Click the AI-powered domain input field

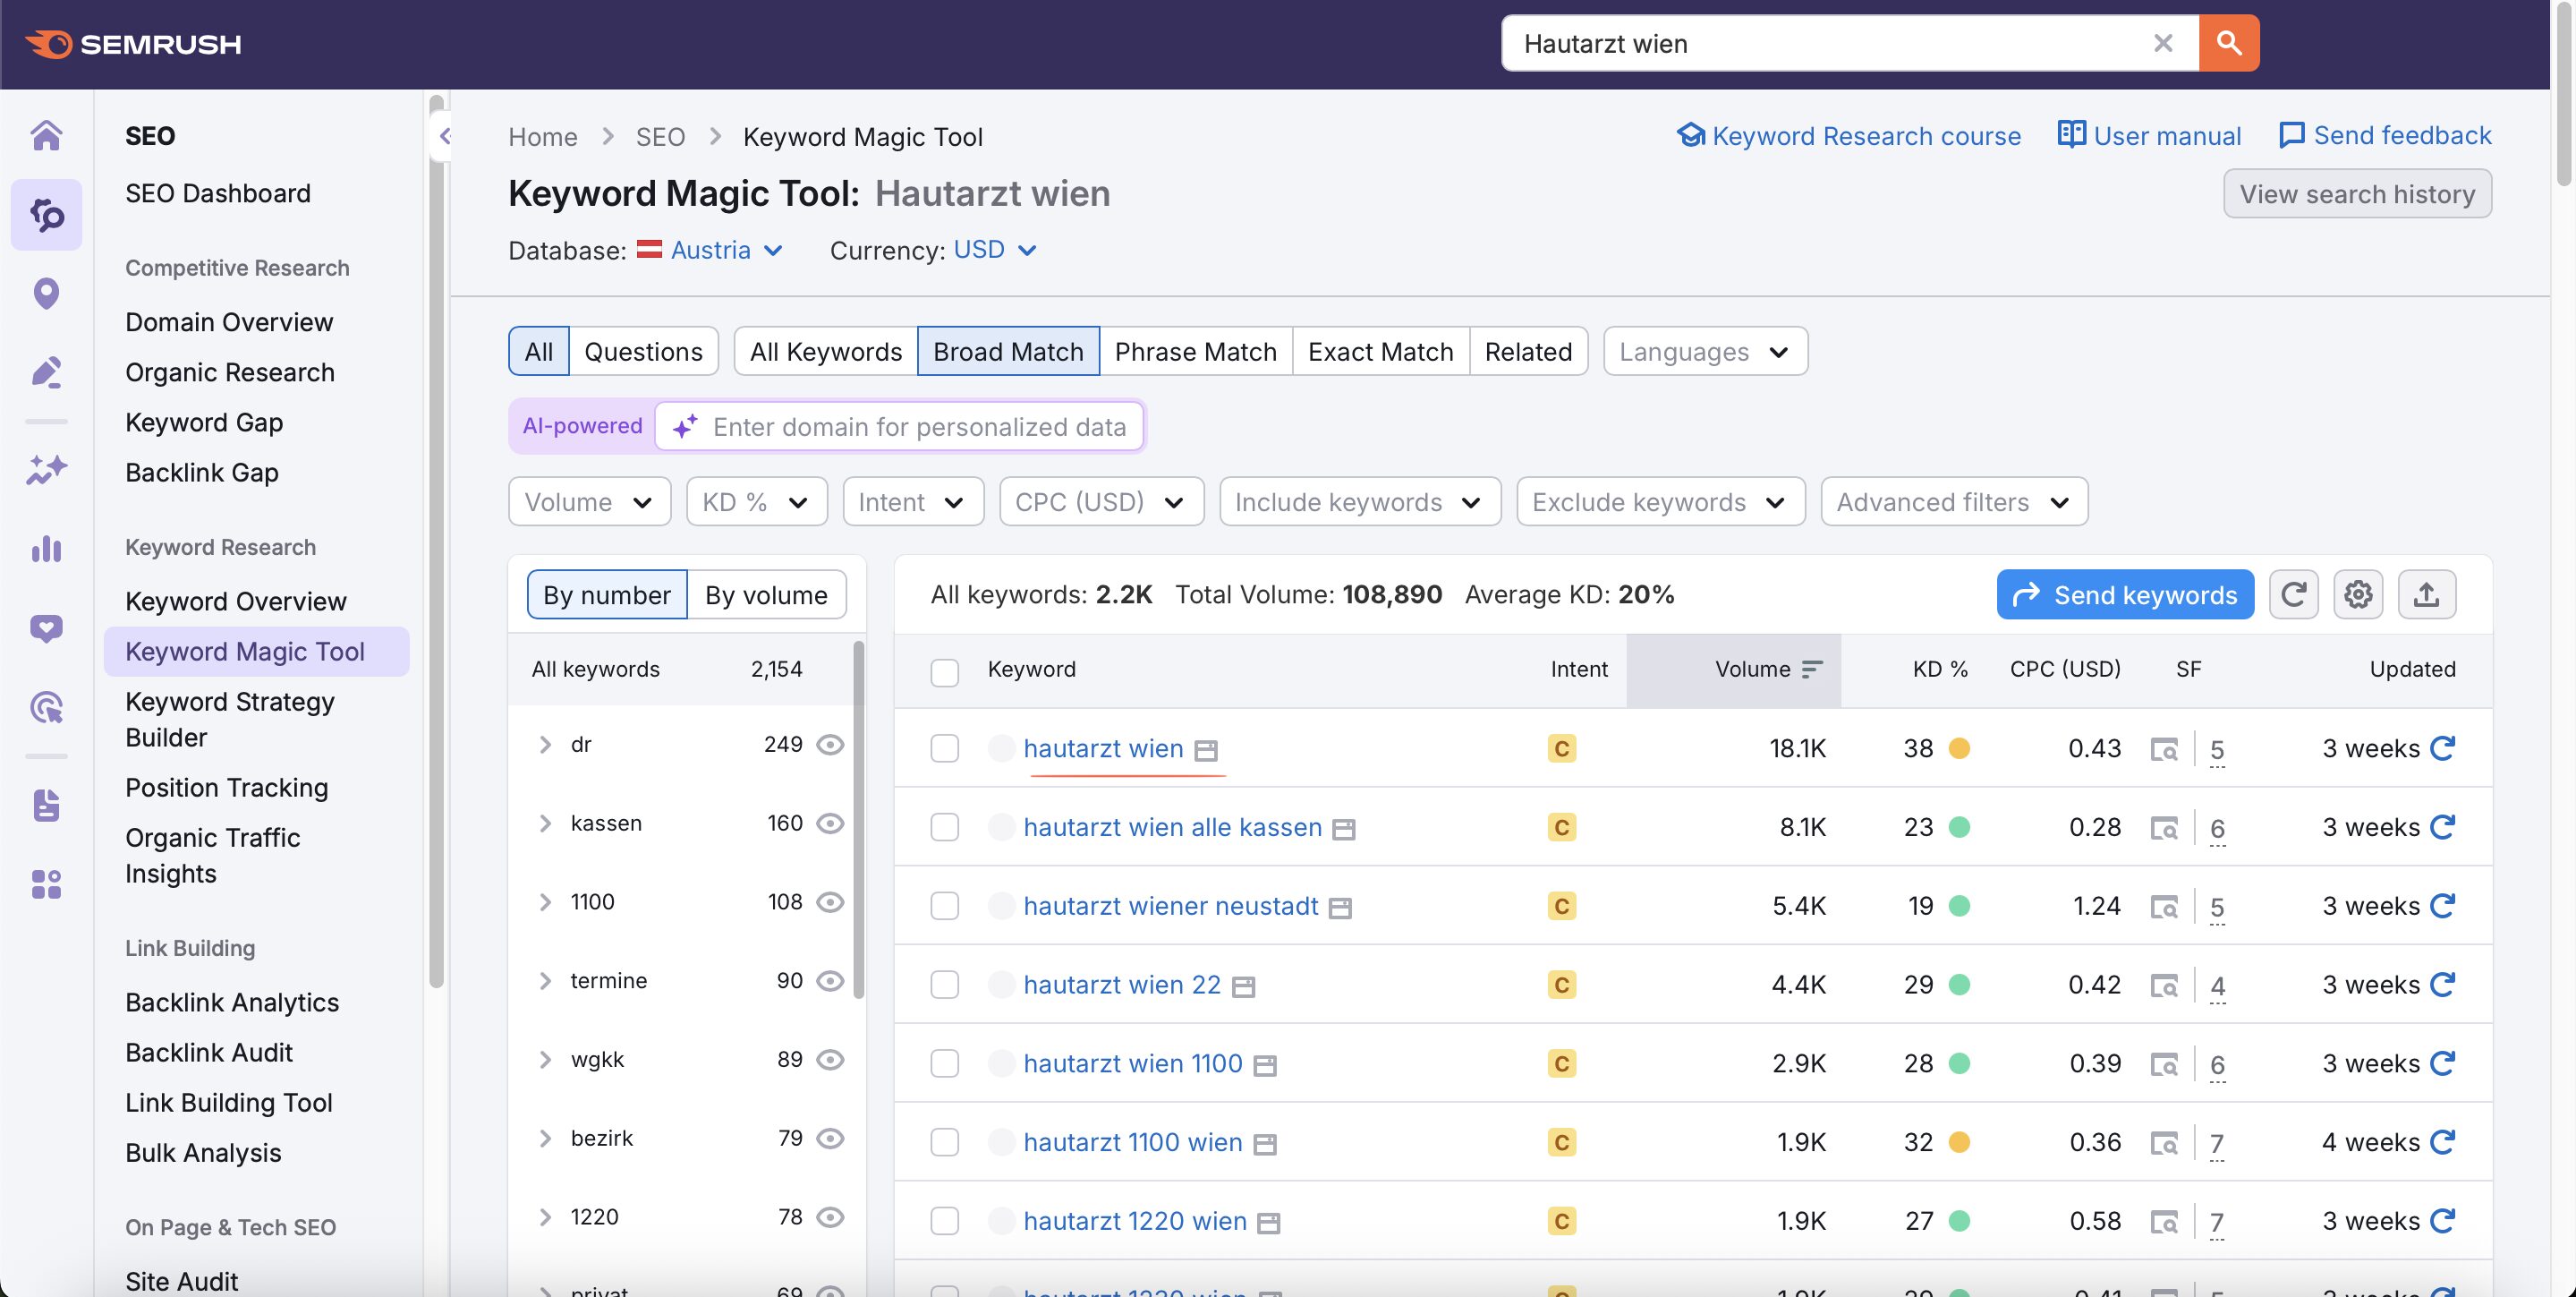click(899, 427)
